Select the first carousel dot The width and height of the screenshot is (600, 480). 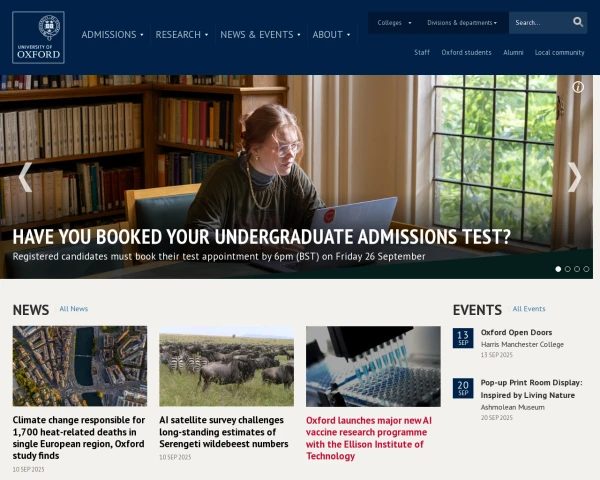click(x=558, y=269)
